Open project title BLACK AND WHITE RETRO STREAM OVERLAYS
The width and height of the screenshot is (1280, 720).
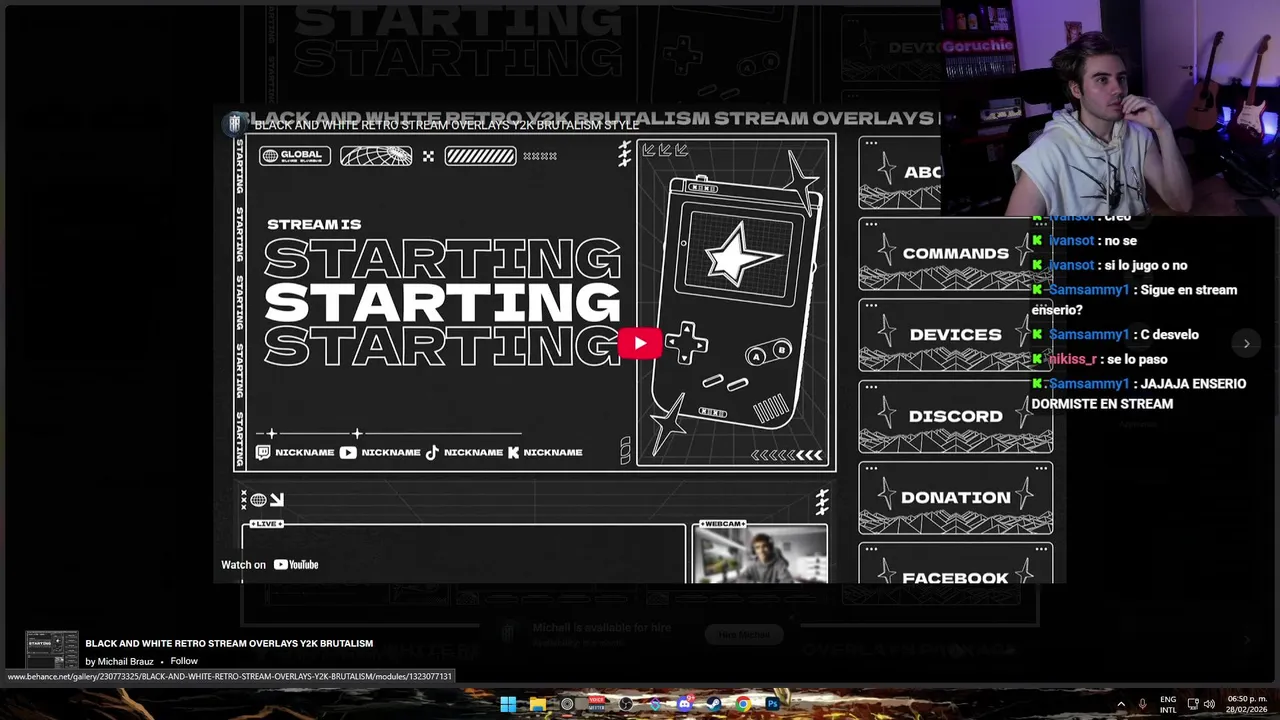coord(229,643)
